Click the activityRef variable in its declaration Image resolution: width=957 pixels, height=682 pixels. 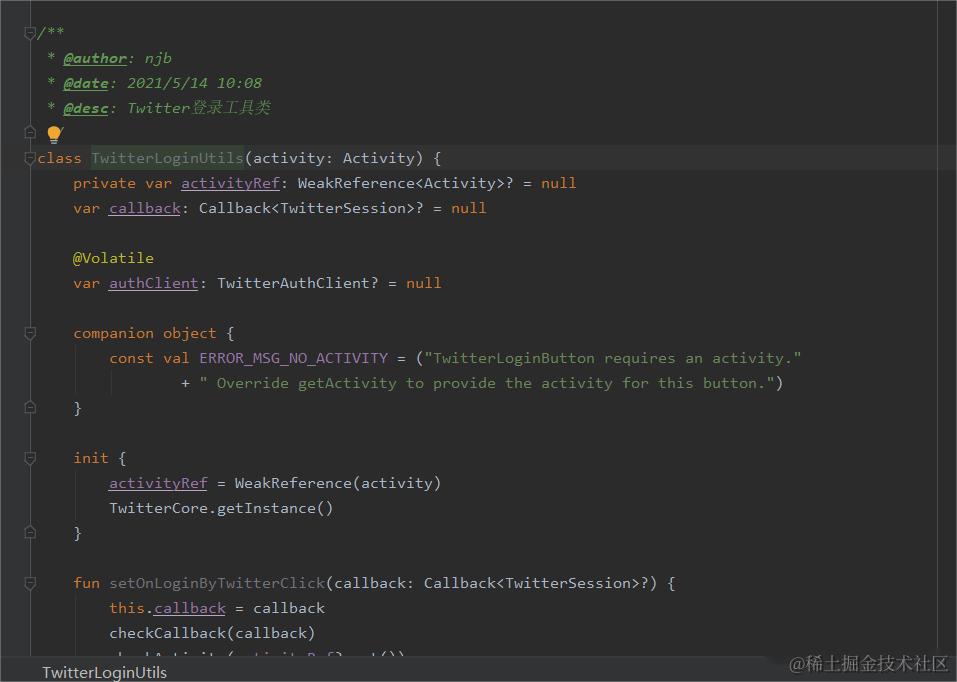(x=230, y=183)
